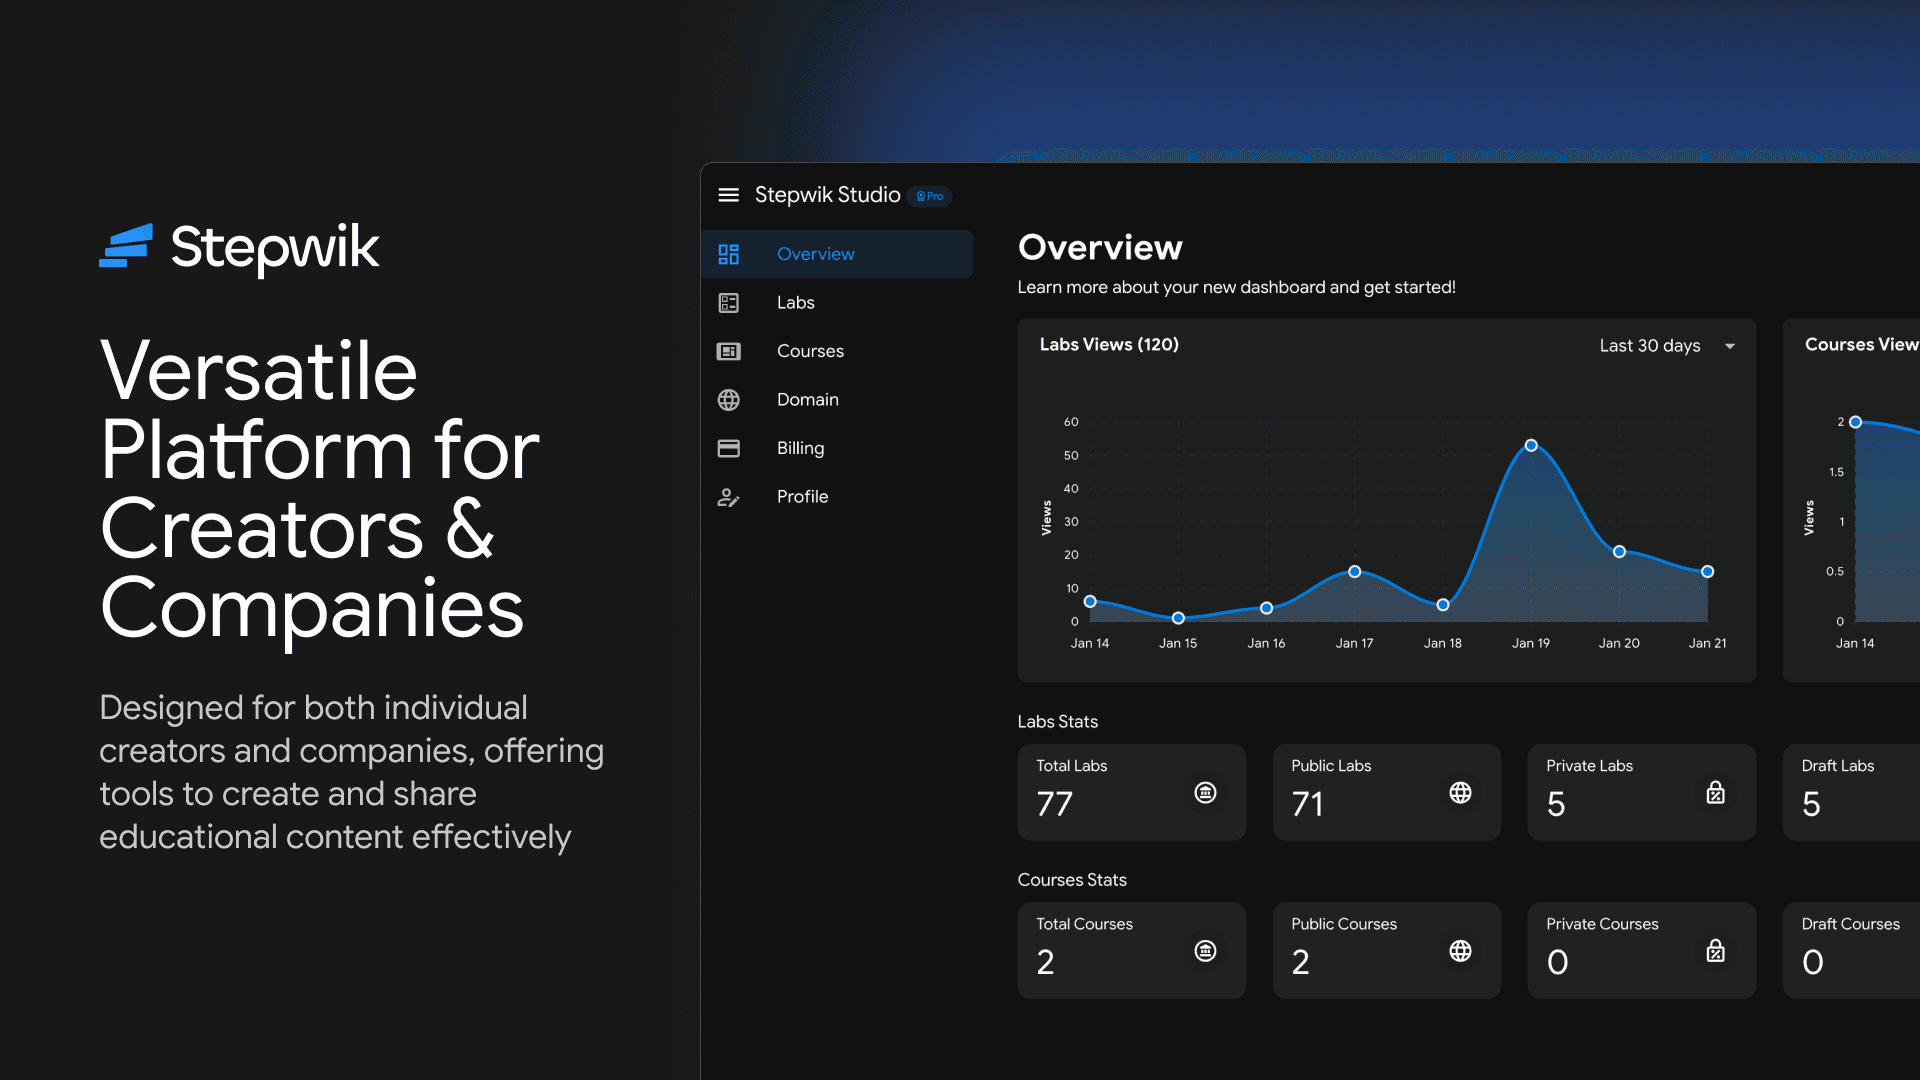Click the Jan 21 data point on Labs chart

coord(1707,572)
